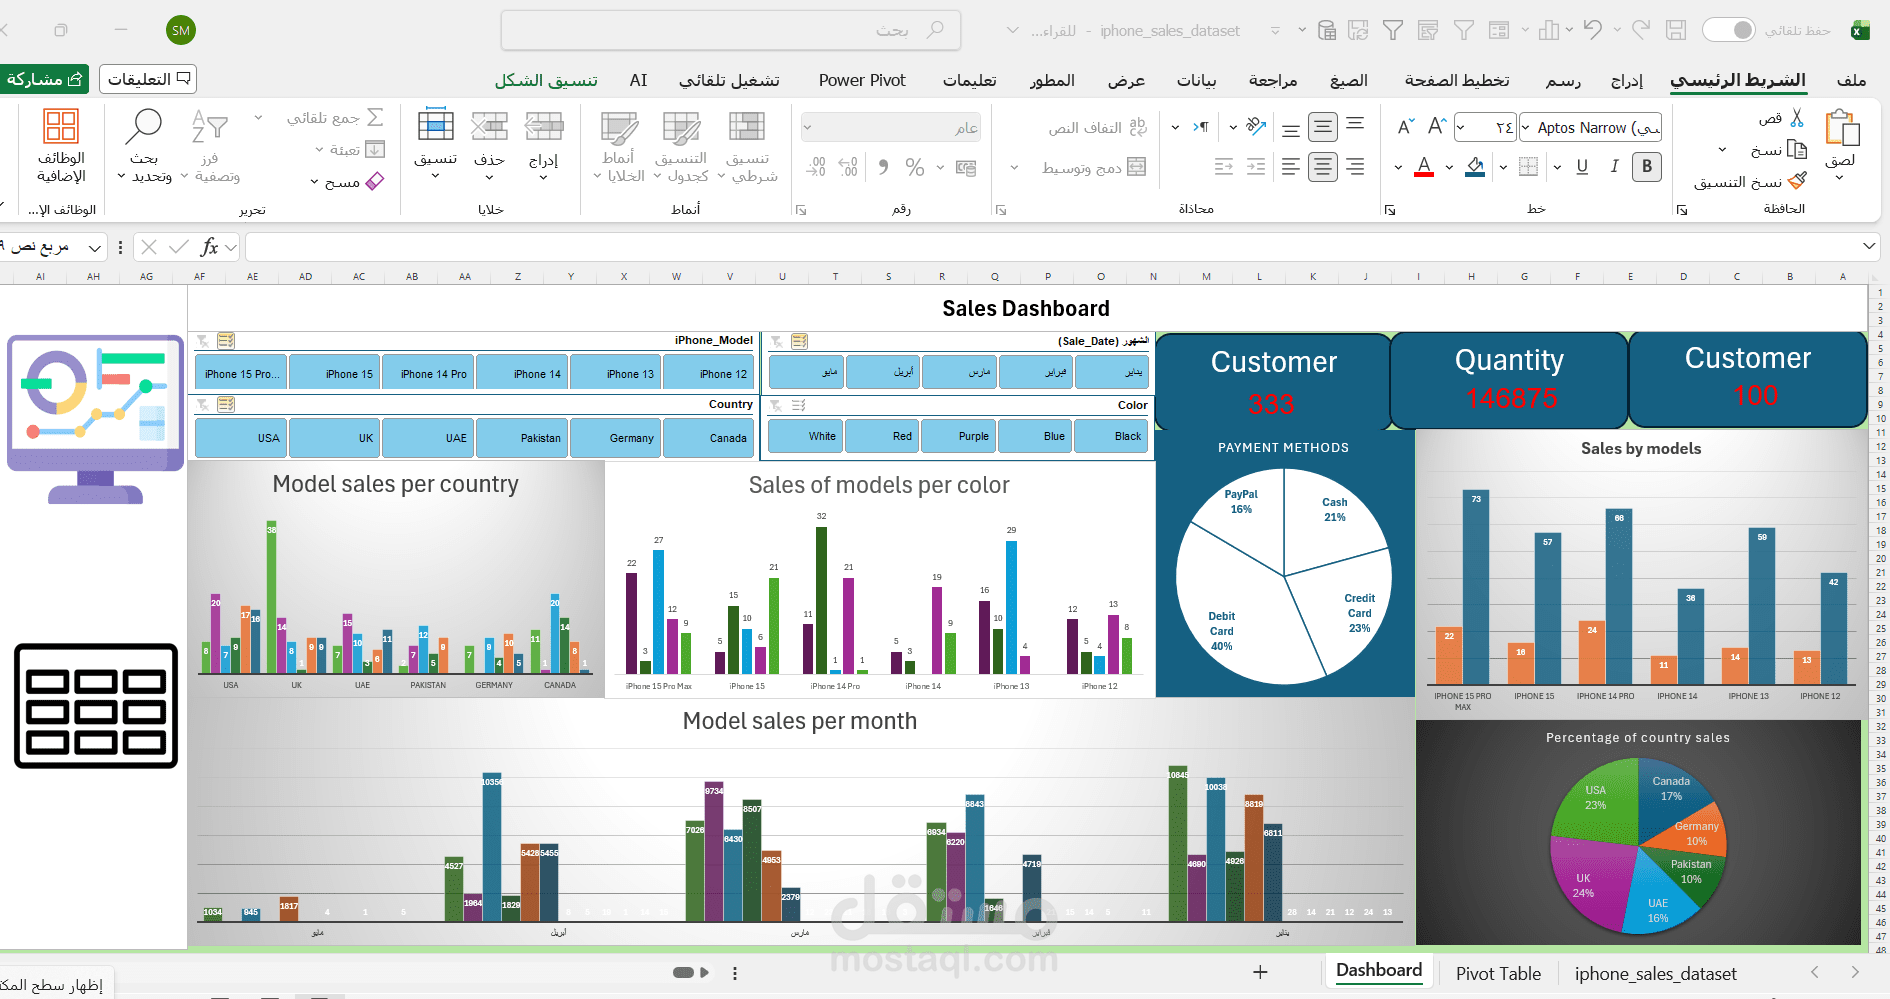
Task: Click the Percent Style icon
Action: pos(914,167)
